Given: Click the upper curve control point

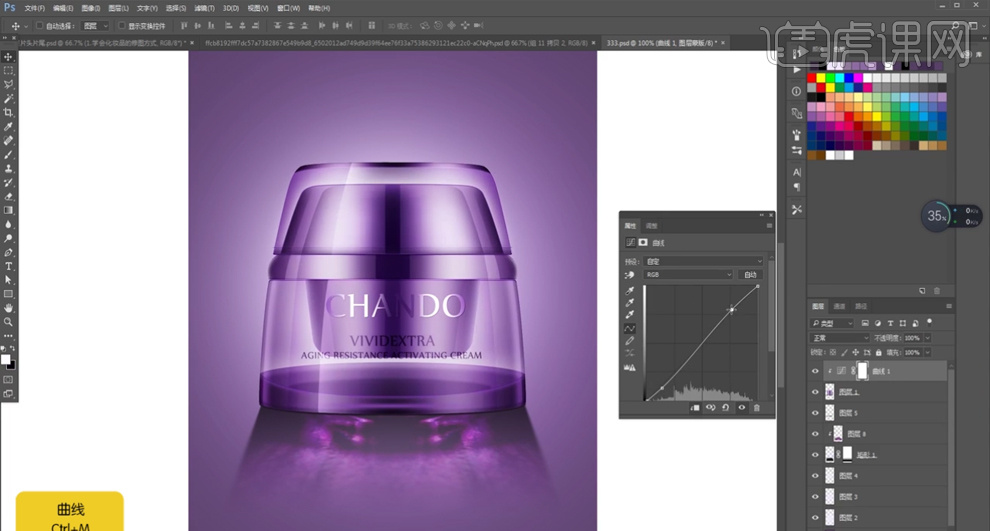Looking at the screenshot, I should (732, 309).
